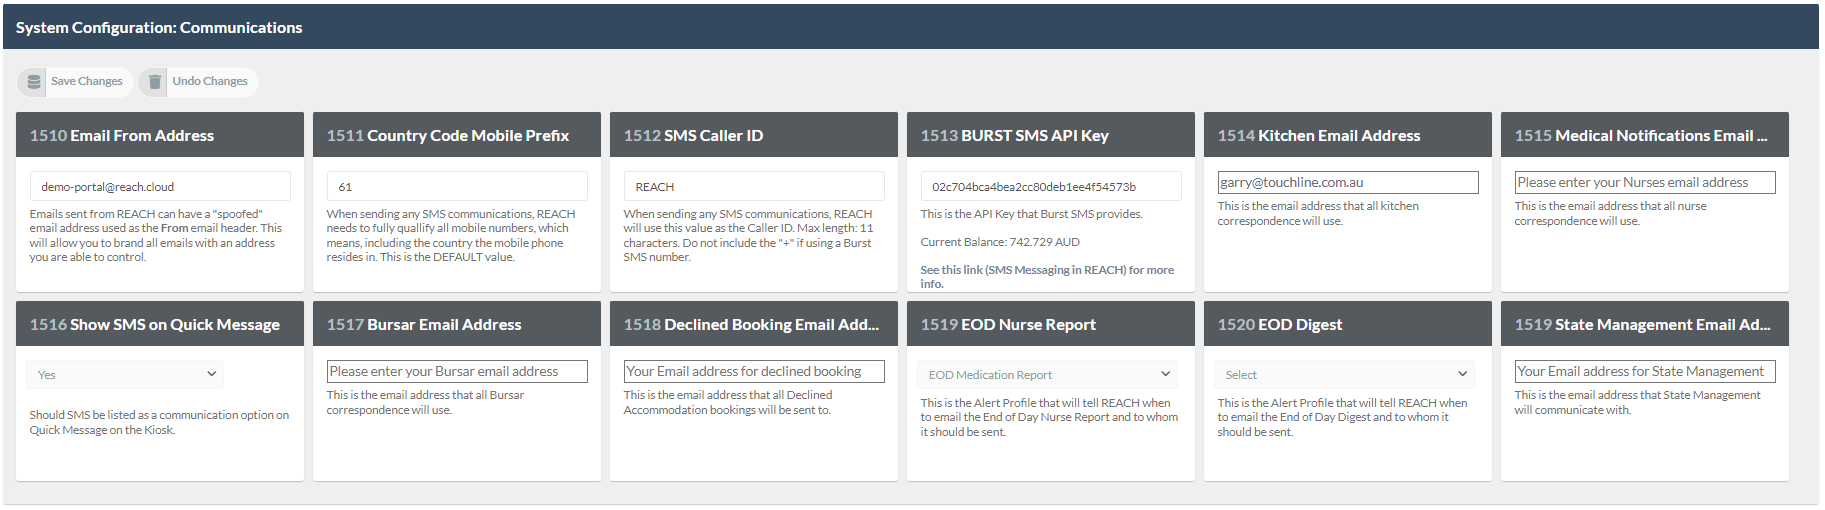Click the 1519 State Management Email header
The width and height of the screenshot is (1825, 510).
click(x=1645, y=324)
